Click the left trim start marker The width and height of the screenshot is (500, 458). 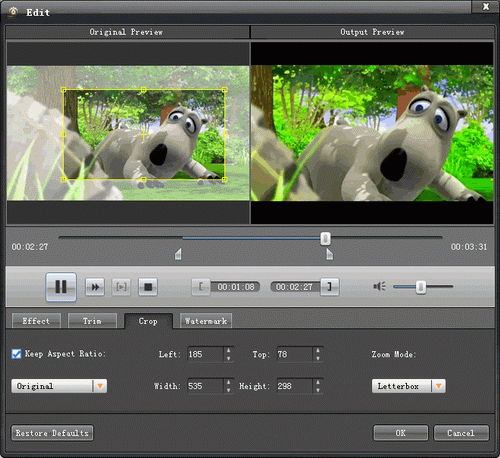pos(178,254)
